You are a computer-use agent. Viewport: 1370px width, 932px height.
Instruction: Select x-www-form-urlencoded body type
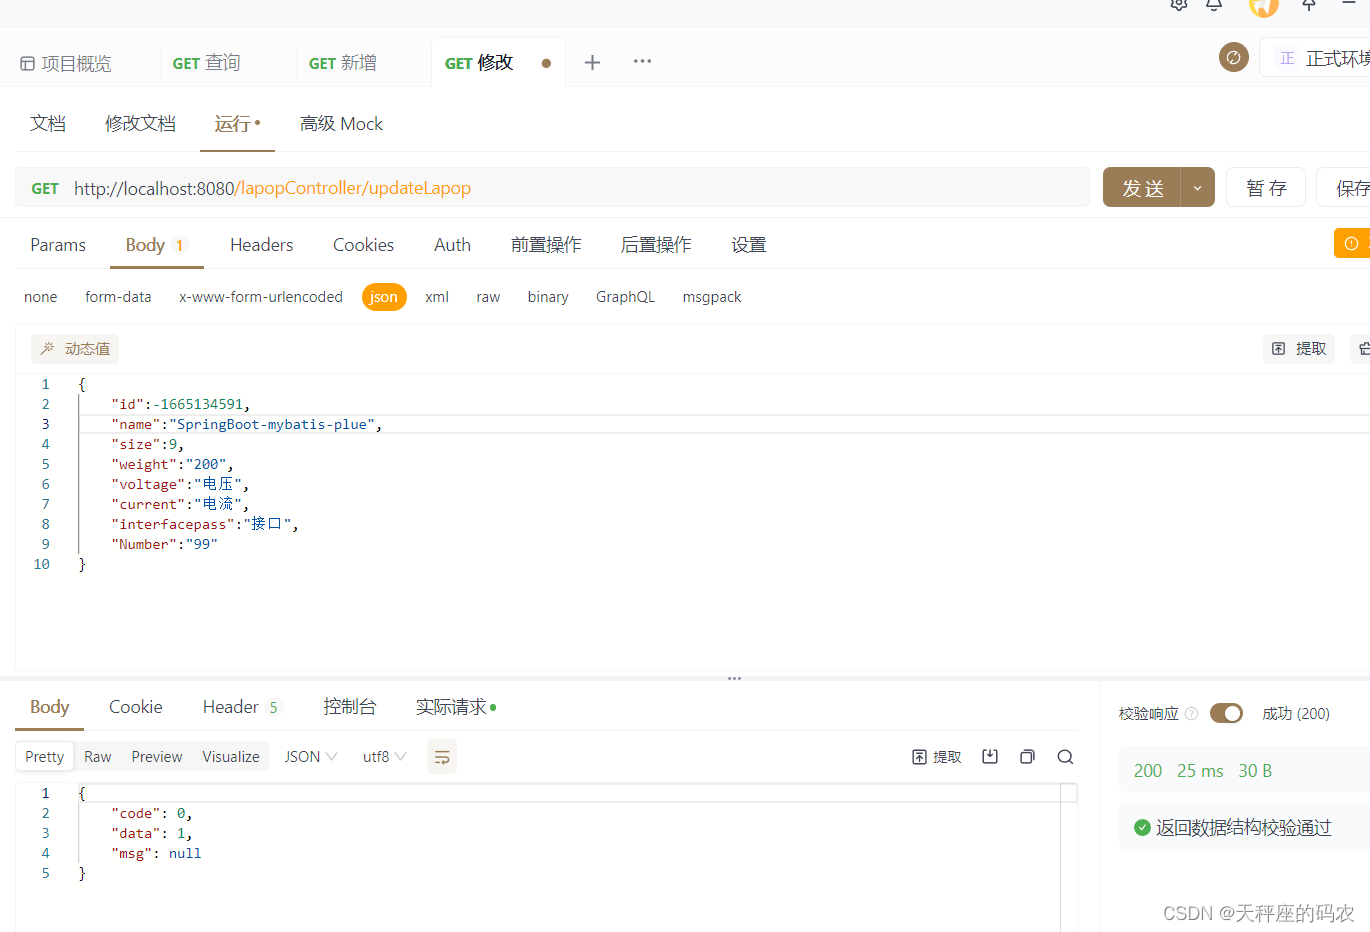[261, 297]
